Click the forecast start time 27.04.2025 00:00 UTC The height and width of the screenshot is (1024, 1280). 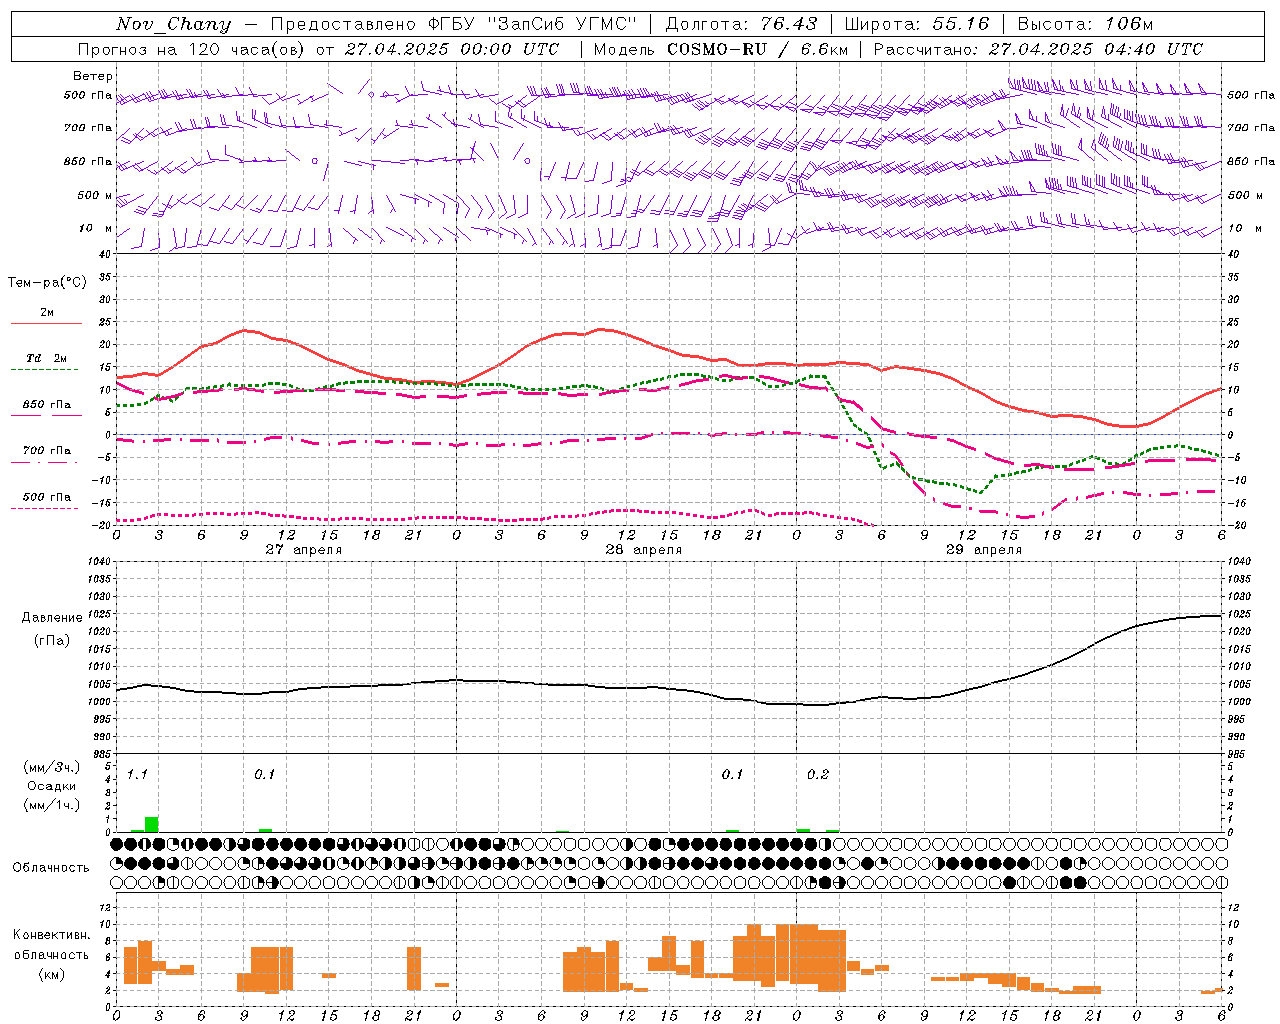pos(452,49)
